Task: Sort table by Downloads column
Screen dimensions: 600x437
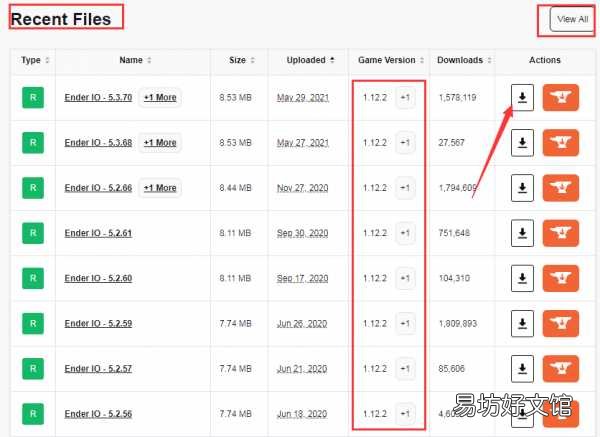Action: coord(464,60)
